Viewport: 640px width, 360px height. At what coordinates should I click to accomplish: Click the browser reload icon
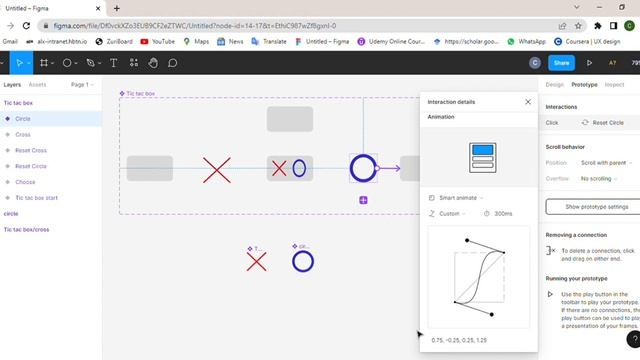(x=26, y=26)
